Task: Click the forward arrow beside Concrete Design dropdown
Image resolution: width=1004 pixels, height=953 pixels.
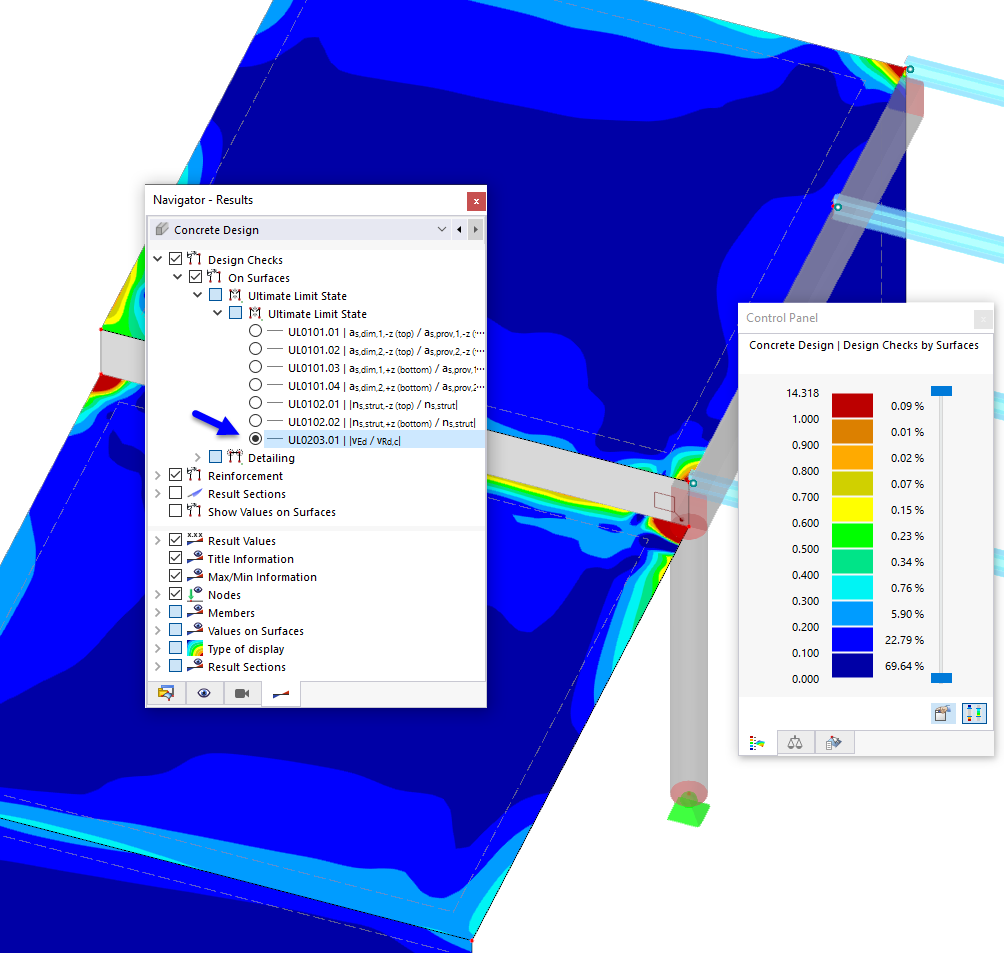Action: click(474, 229)
